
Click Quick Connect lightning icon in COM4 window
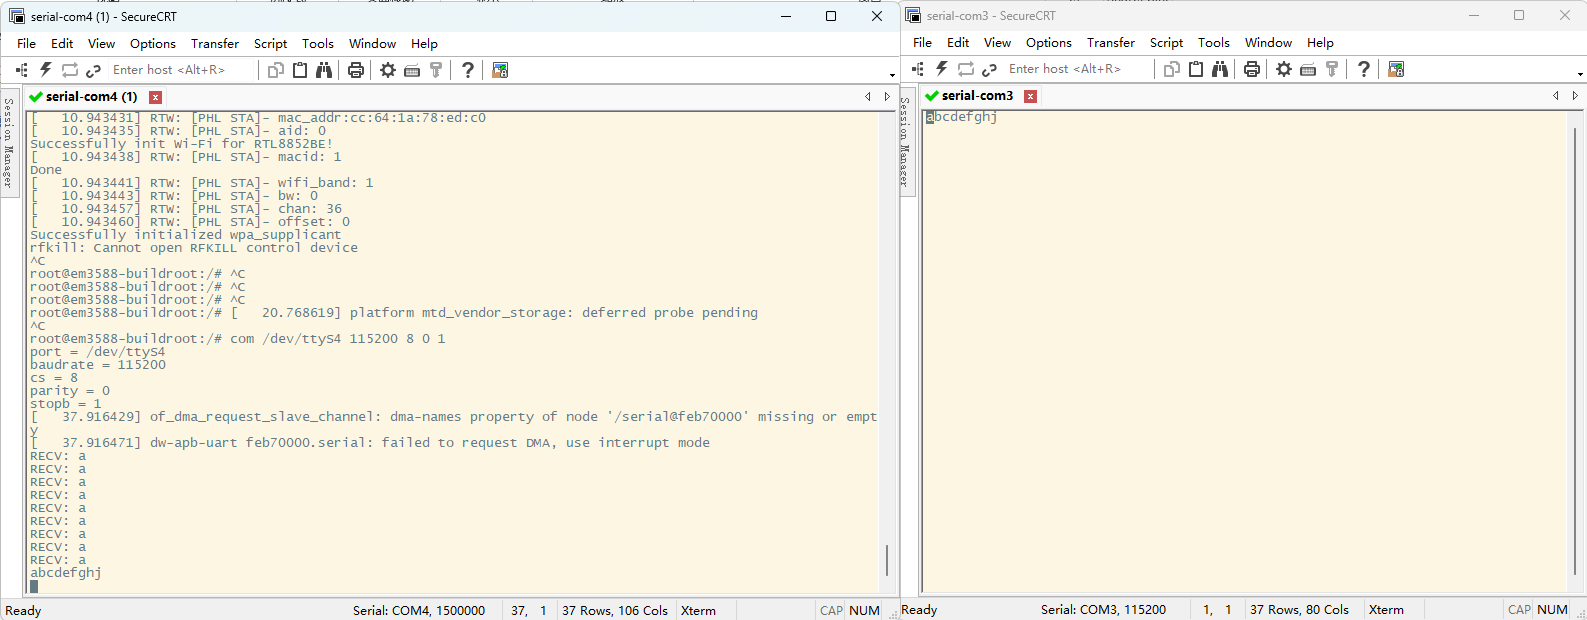click(x=45, y=70)
